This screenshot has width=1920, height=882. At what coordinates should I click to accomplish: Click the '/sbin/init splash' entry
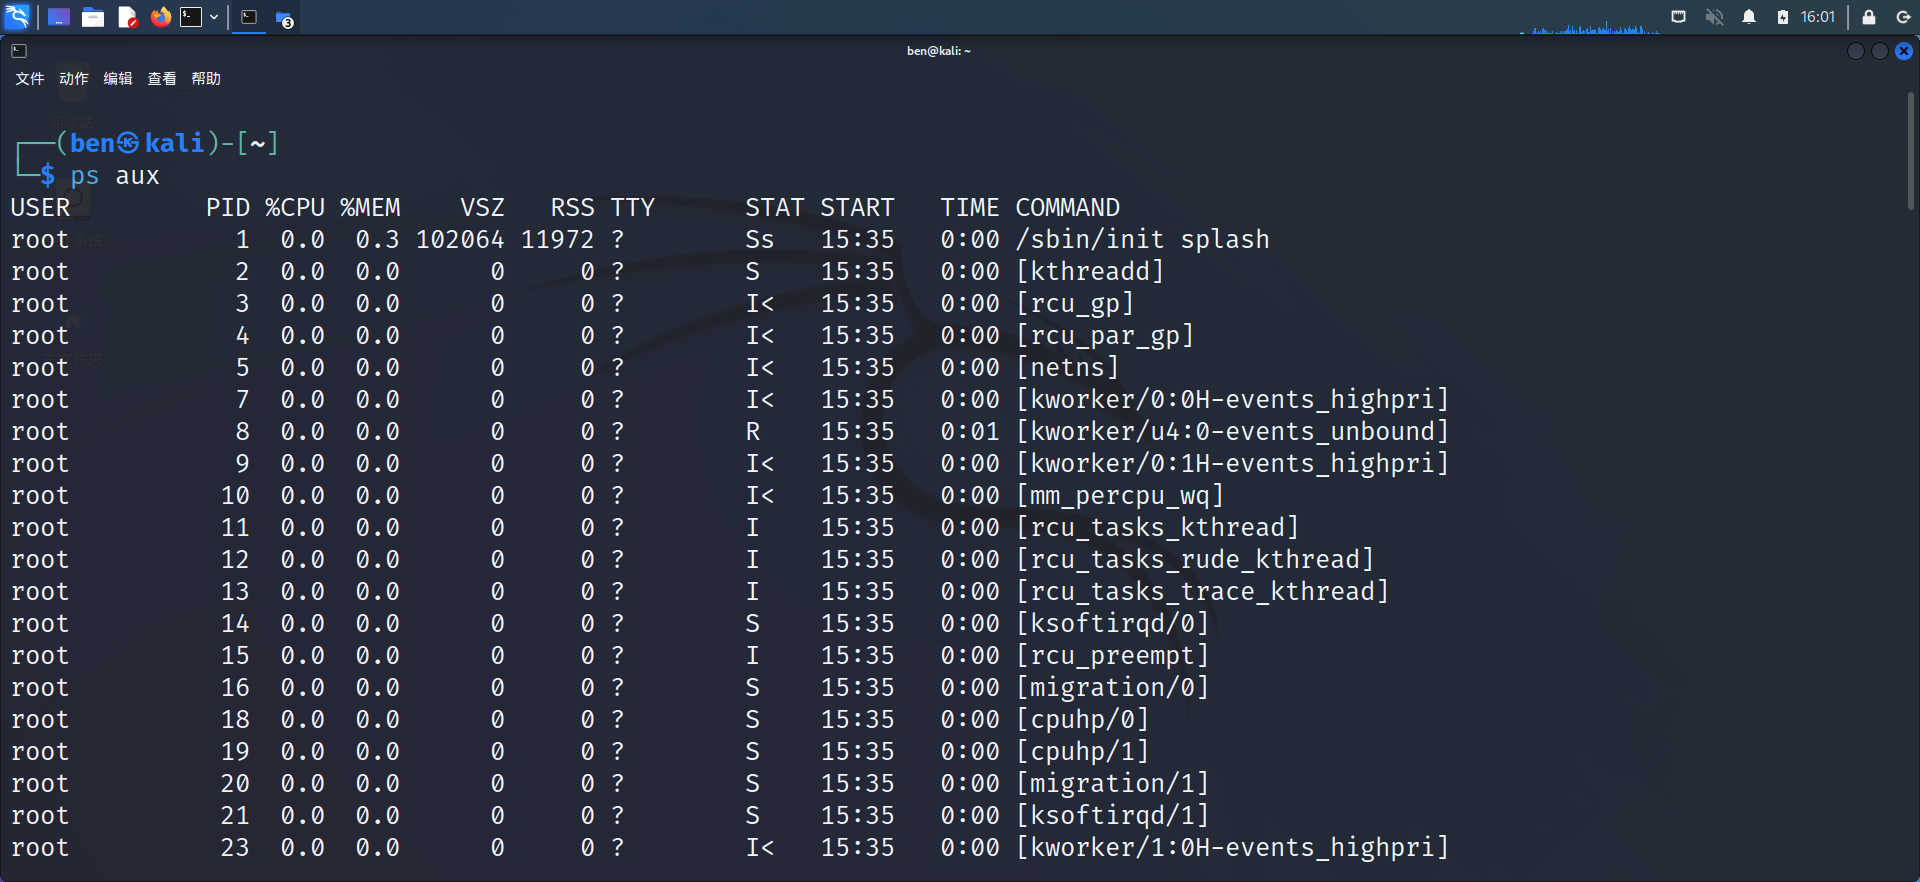(1143, 239)
